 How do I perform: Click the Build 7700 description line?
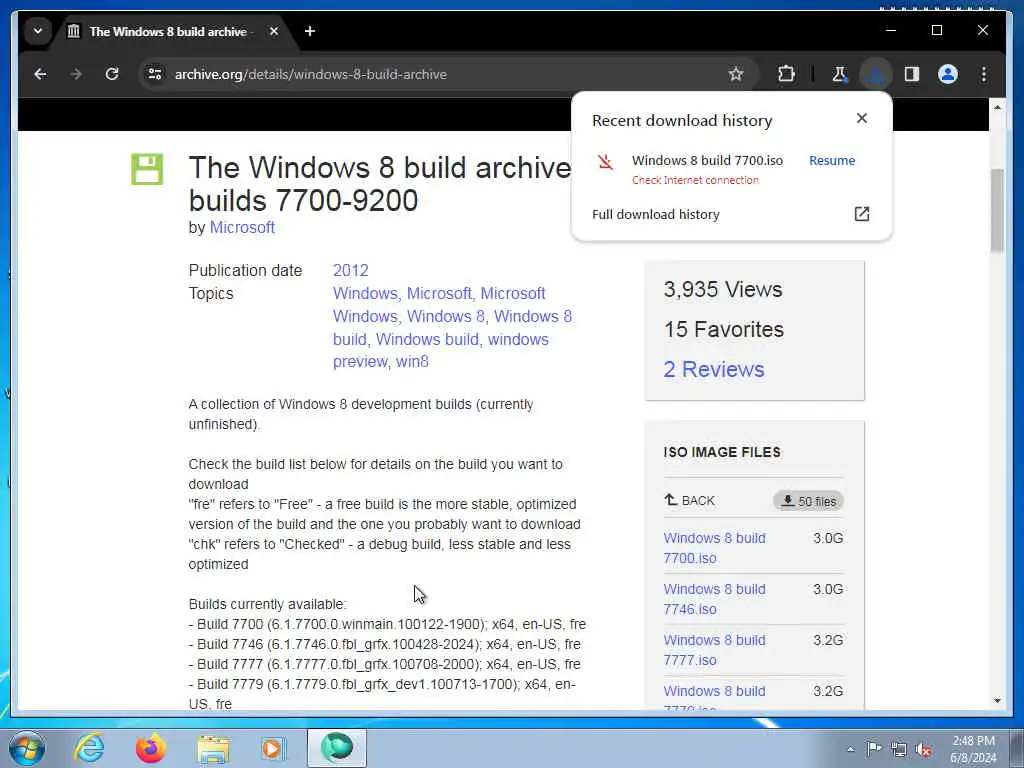(387, 624)
